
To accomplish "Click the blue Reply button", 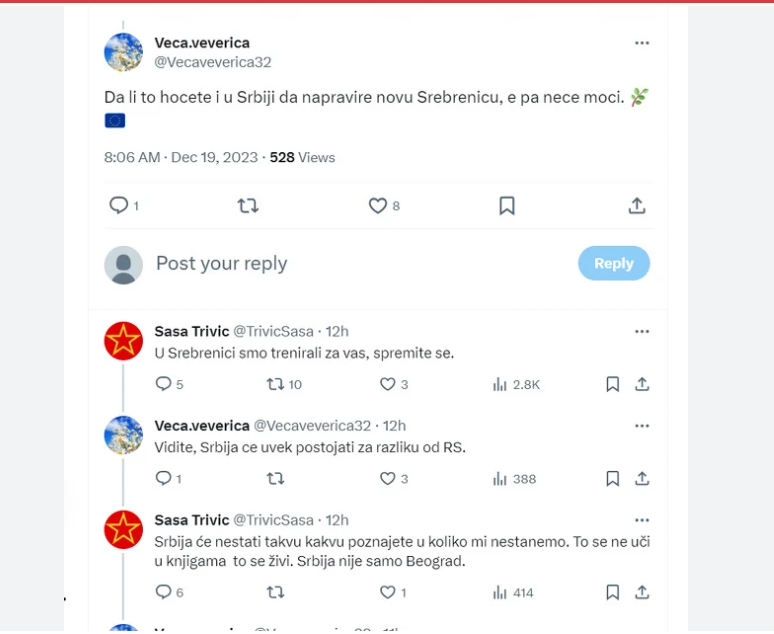I will [614, 263].
